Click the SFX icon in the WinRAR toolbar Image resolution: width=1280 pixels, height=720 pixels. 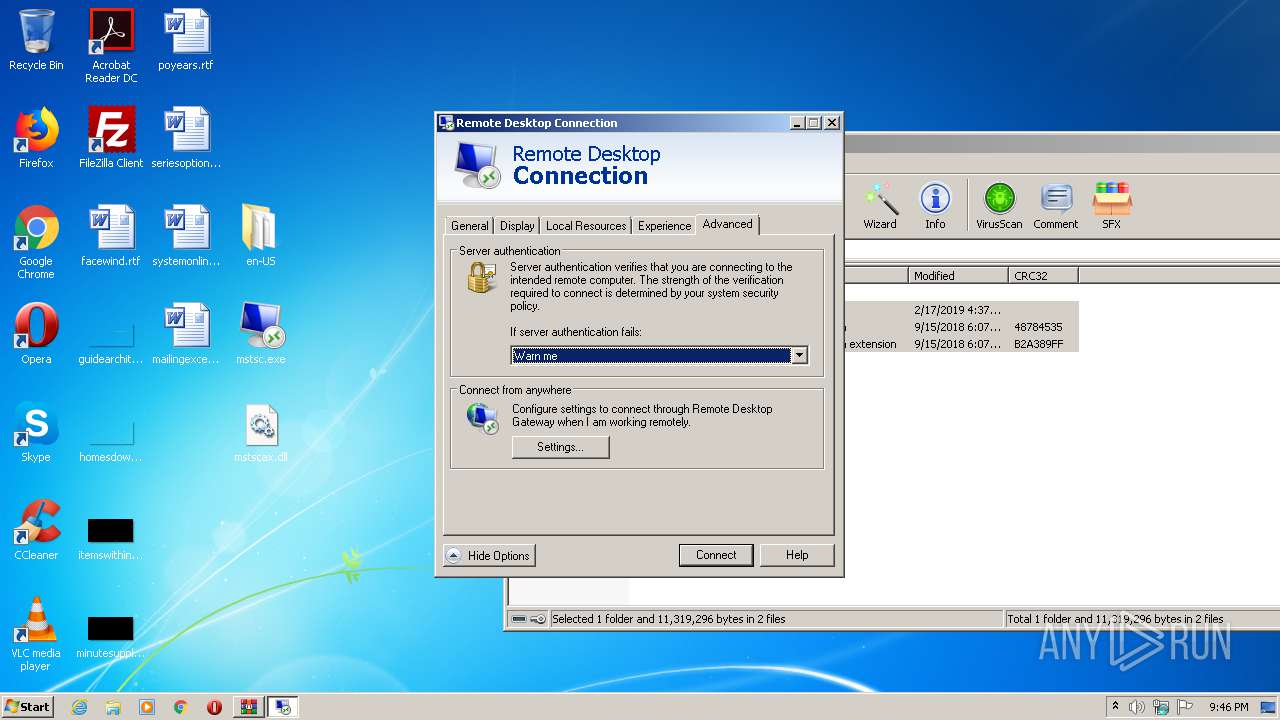tap(1111, 206)
